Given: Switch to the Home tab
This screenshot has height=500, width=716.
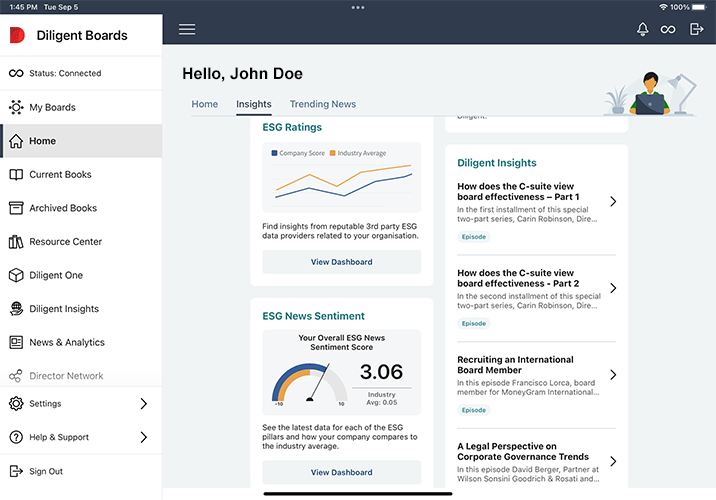Looking at the screenshot, I should [204, 104].
